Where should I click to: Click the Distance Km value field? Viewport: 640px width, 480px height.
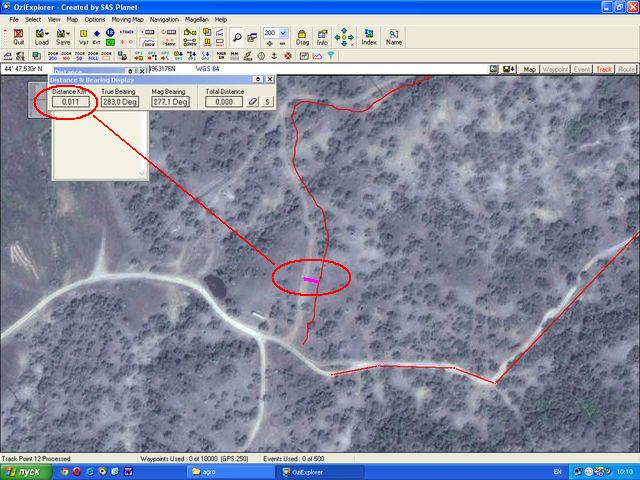pos(70,102)
